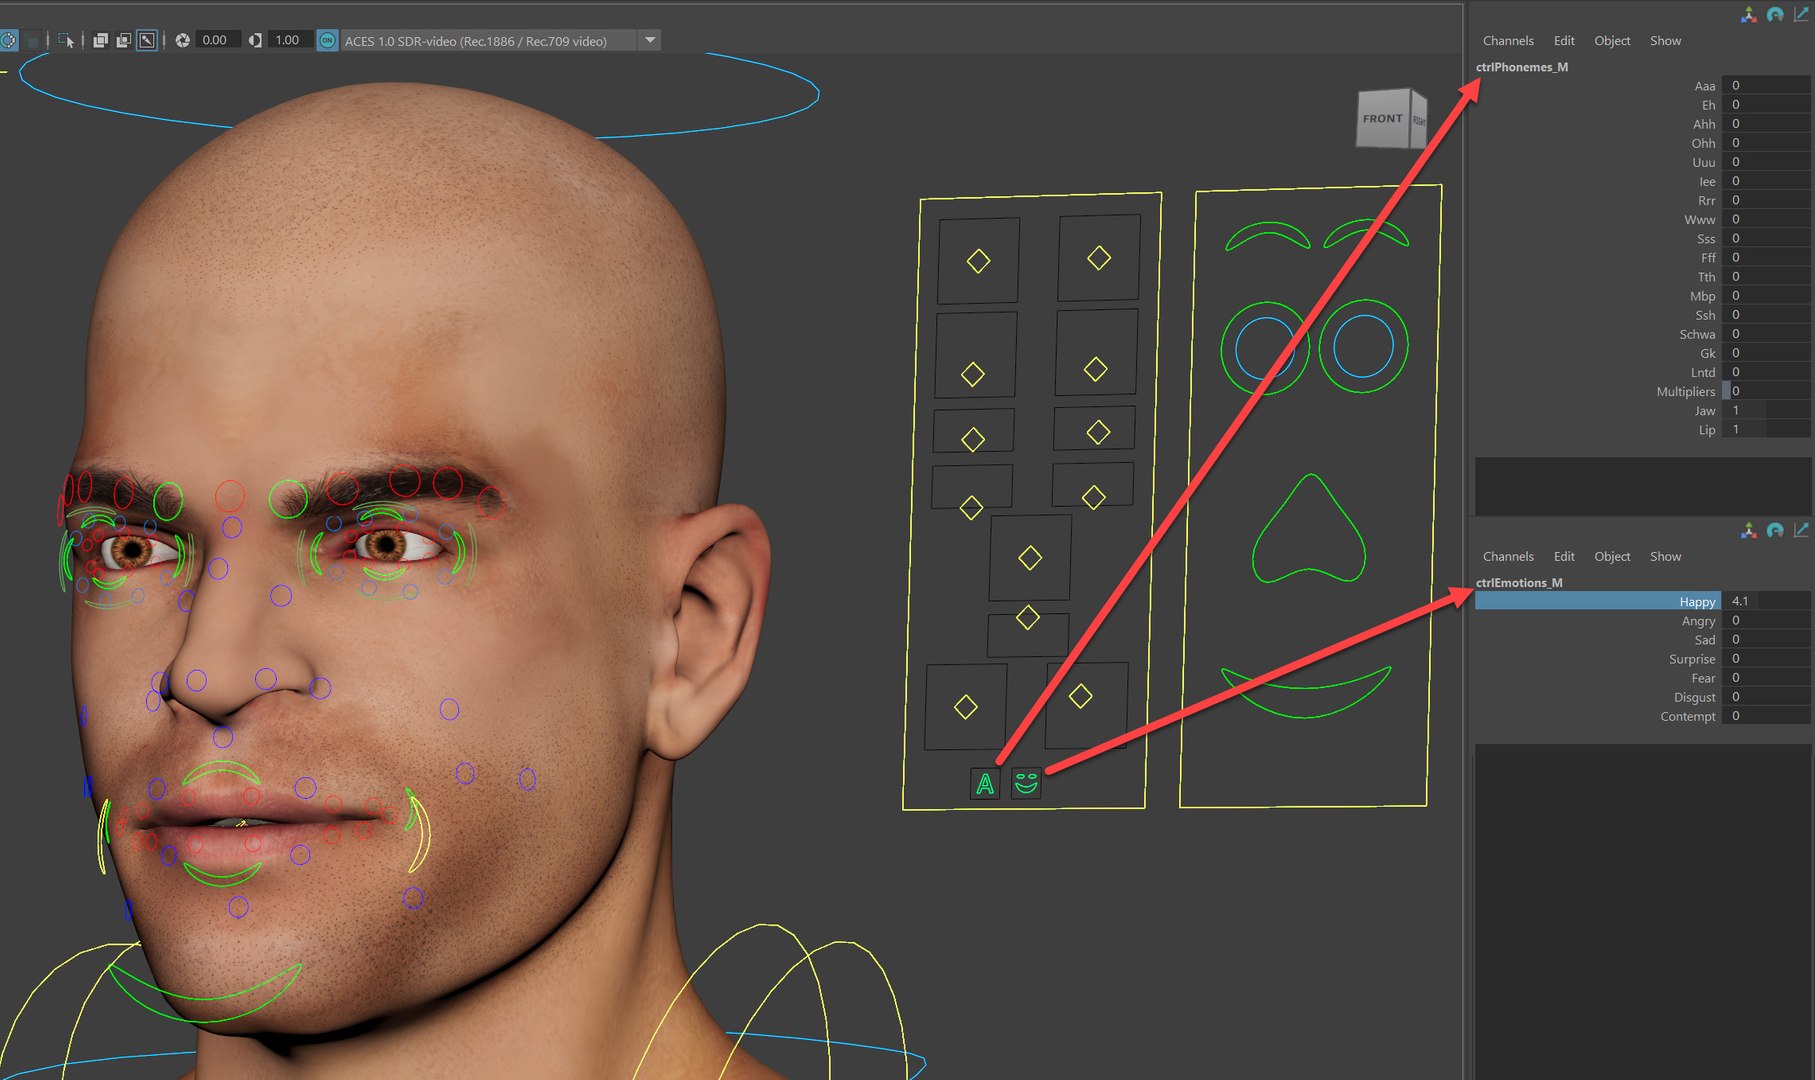
Task: Click graph arrow icon above ctrlEmotions_M panel
Action: (1801, 530)
